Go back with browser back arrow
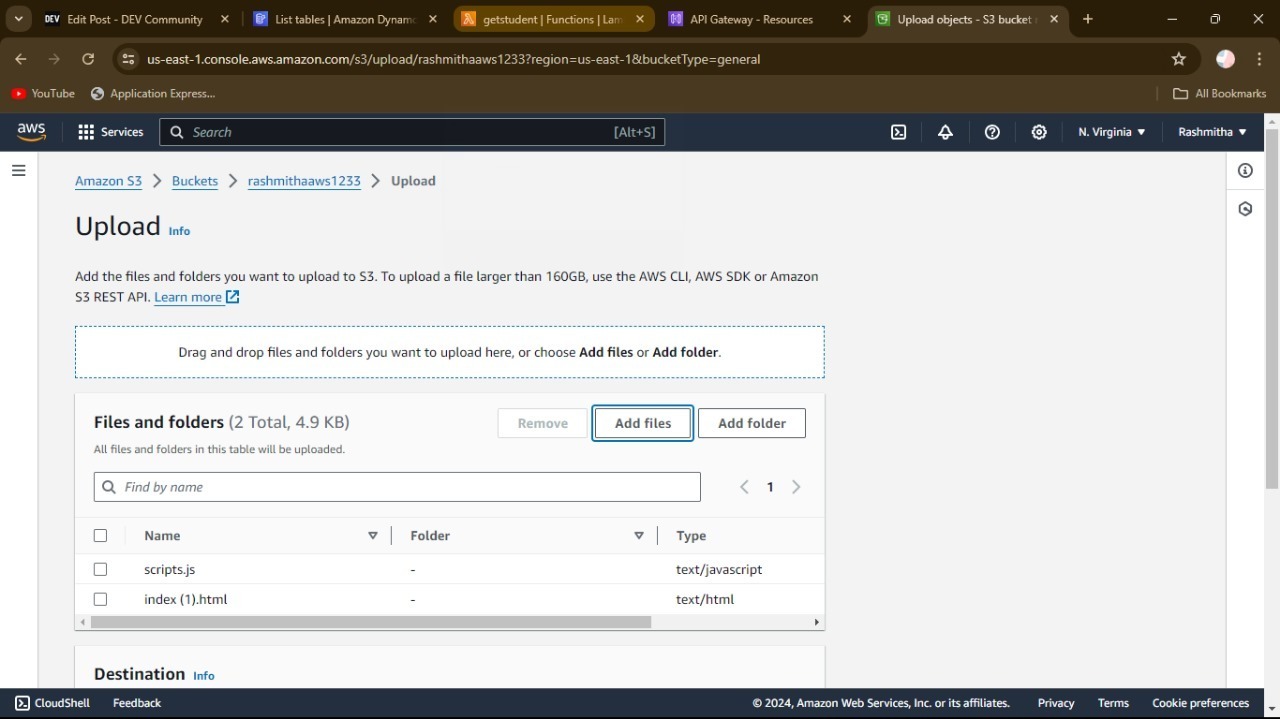Image resolution: width=1280 pixels, height=719 pixels. point(21,59)
